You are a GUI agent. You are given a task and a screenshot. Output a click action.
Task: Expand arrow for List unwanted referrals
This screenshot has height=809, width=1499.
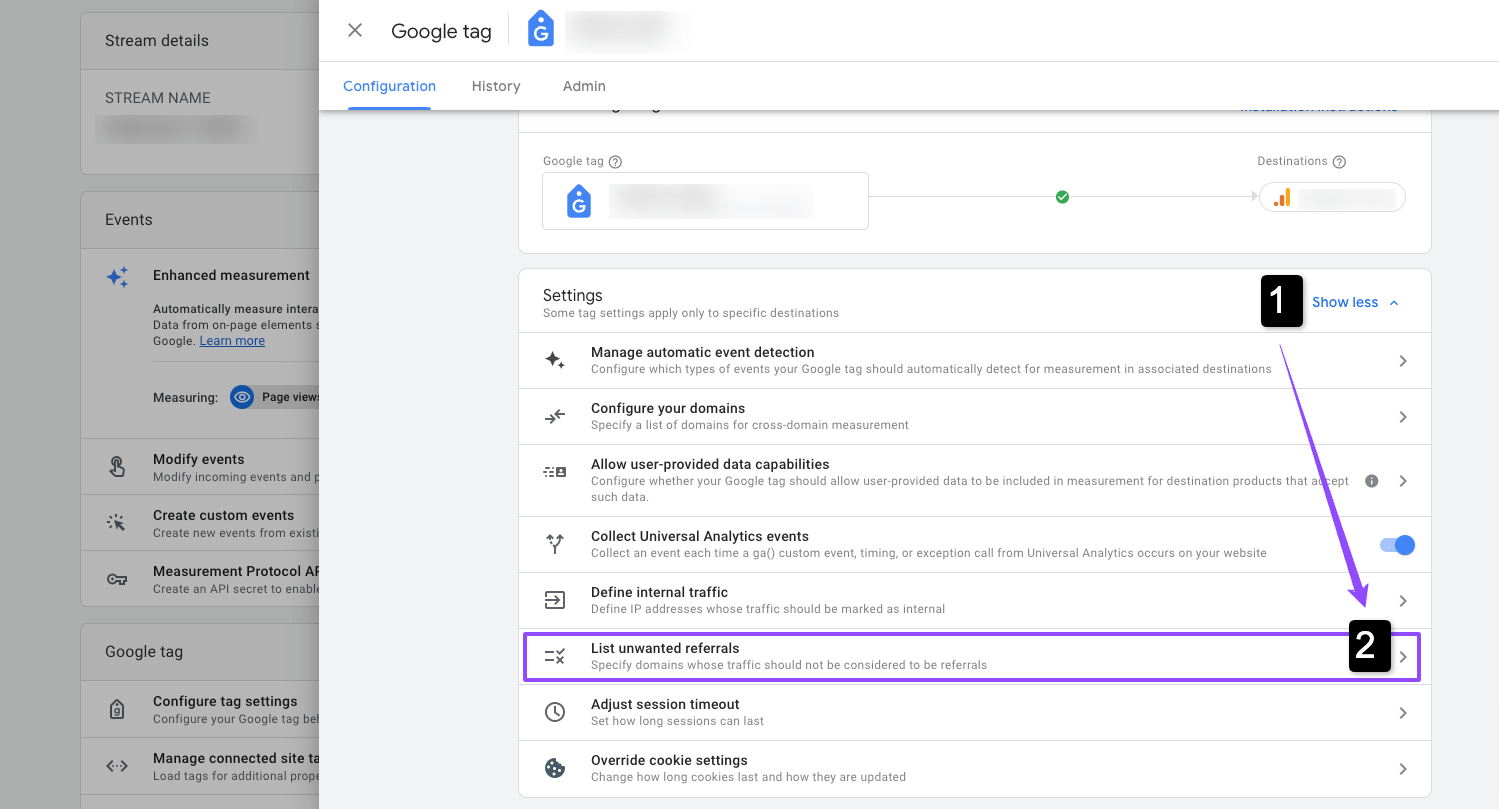coord(1403,657)
